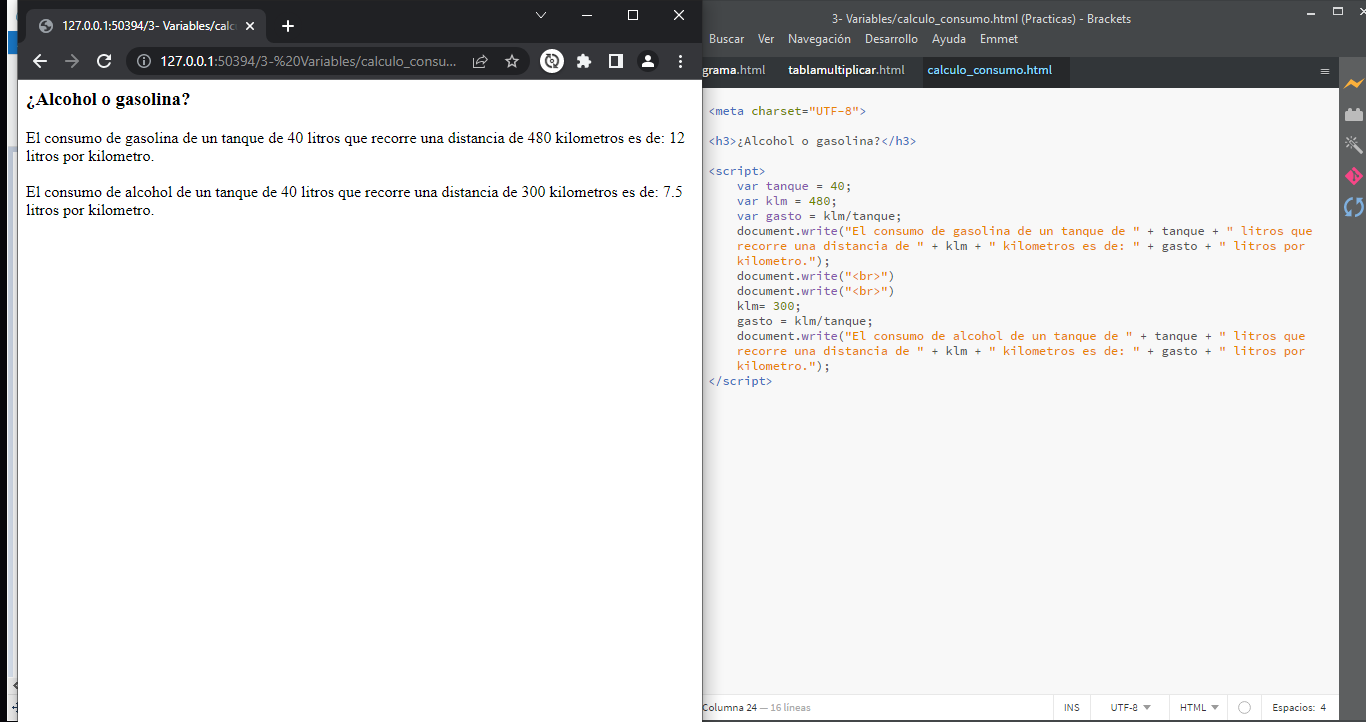Click the meta charset line in editor
This screenshot has width=1366, height=722.
pyautogui.click(x=787, y=111)
